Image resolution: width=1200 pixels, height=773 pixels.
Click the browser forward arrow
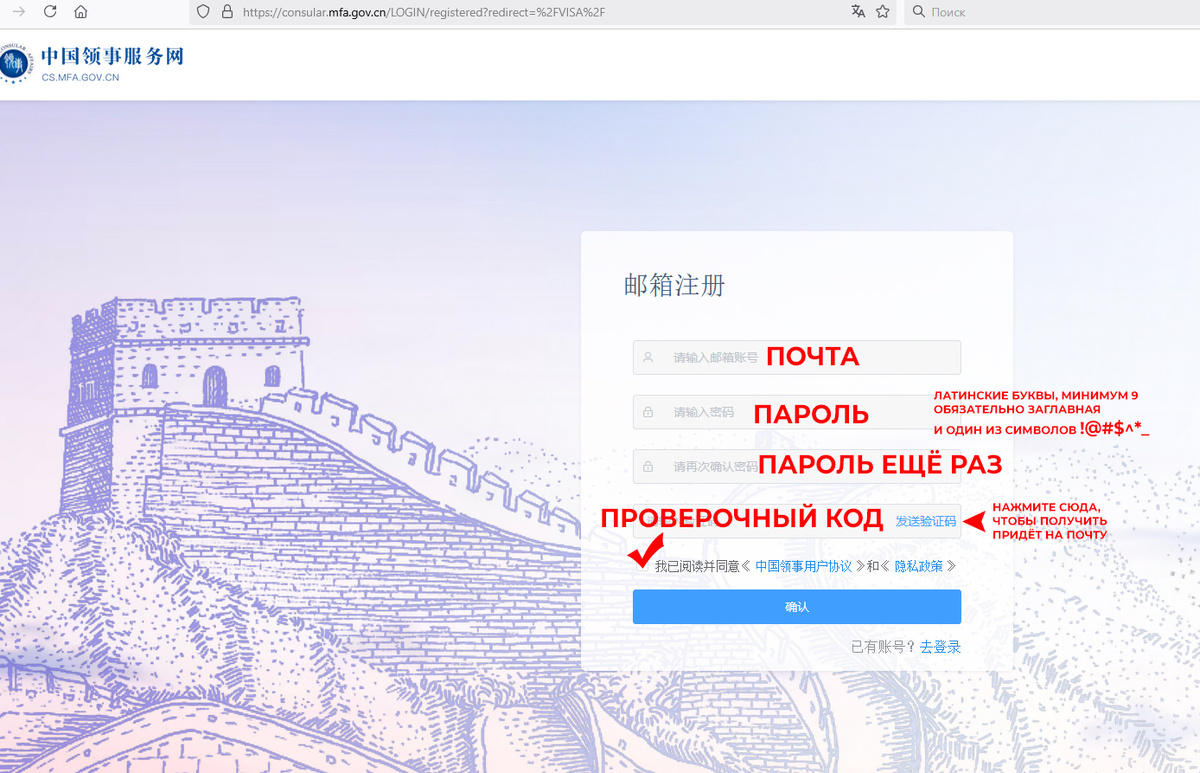tap(18, 12)
